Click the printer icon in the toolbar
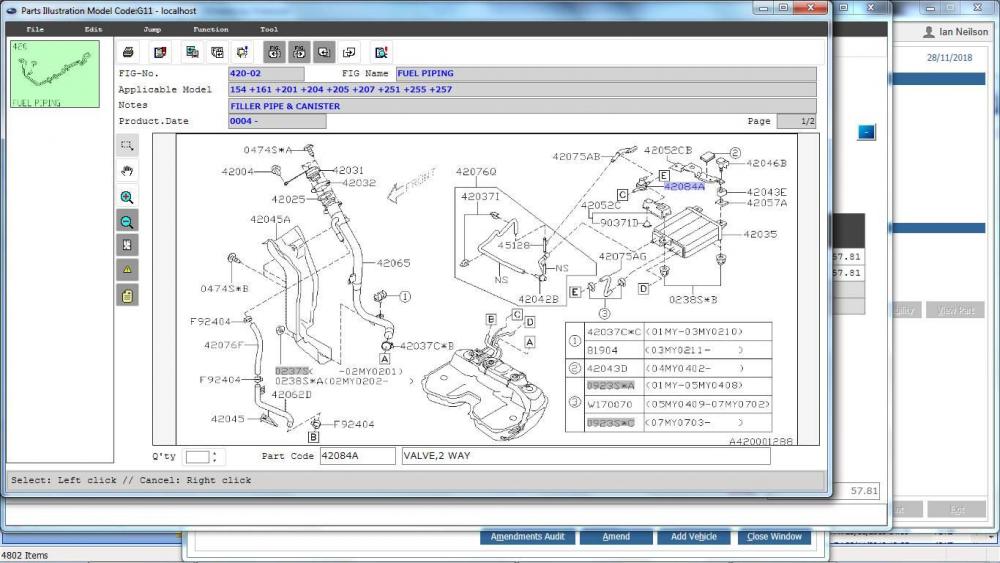The height and width of the screenshot is (563, 1000). point(128,52)
